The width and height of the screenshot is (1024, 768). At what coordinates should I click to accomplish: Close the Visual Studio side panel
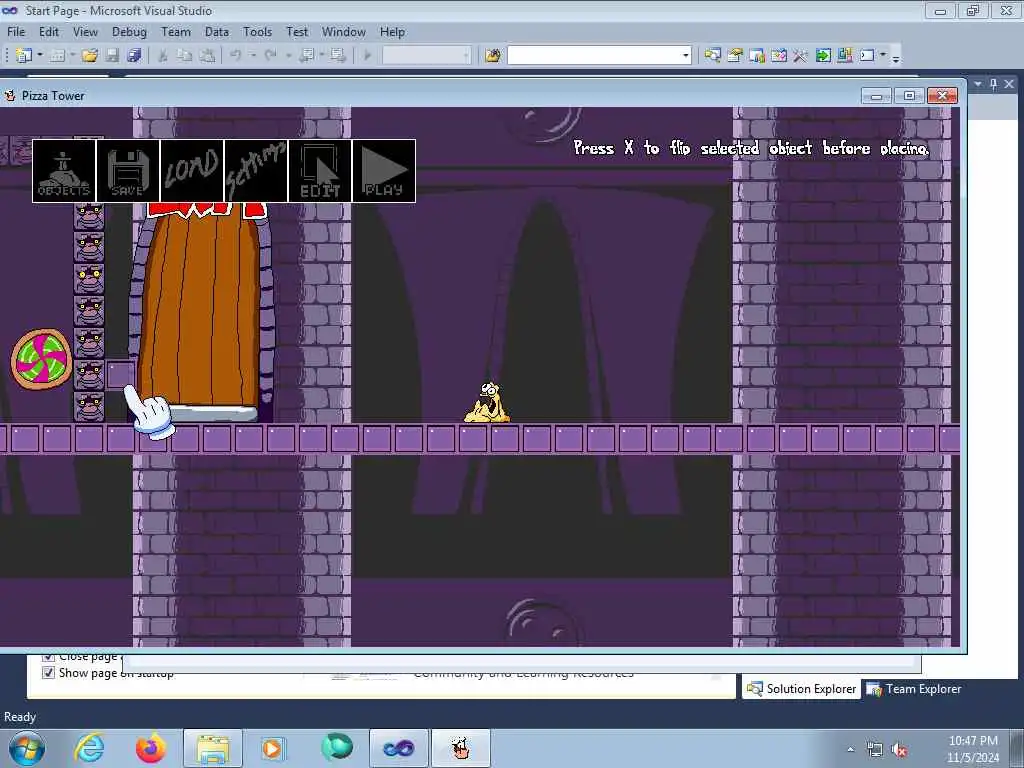(x=1009, y=84)
